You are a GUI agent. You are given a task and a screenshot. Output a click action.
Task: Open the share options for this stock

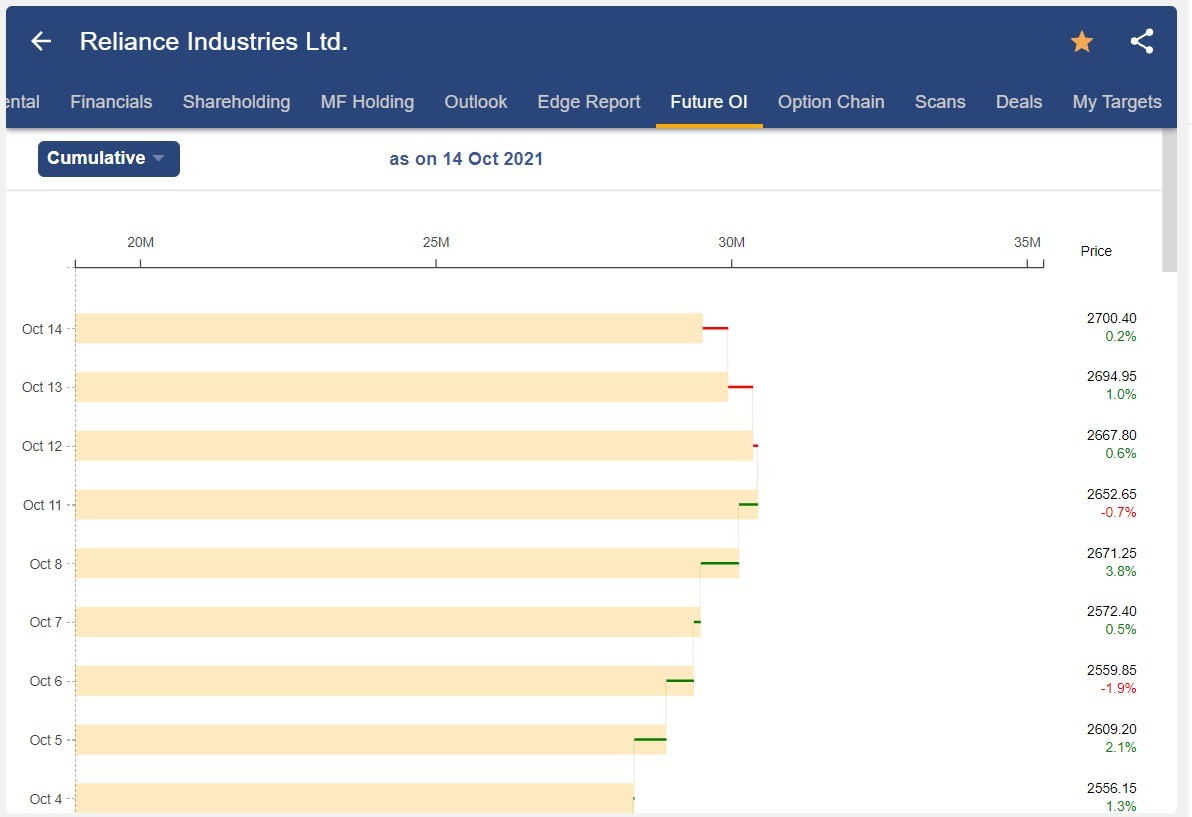[x=1141, y=41]
